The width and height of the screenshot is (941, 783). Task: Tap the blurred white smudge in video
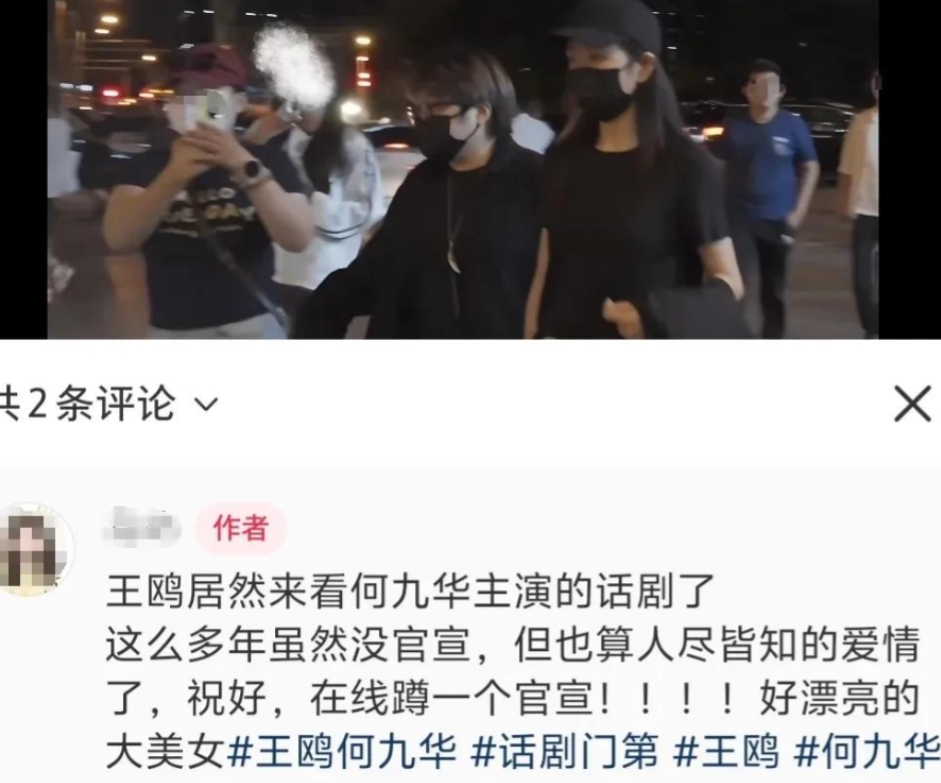click(x=293, y=67)
